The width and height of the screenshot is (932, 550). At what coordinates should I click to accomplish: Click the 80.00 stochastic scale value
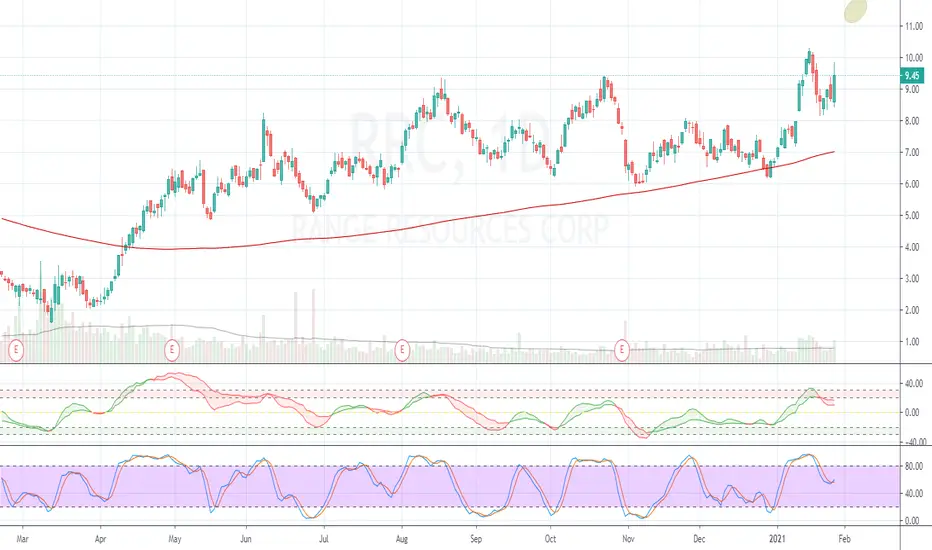point(914,466)
